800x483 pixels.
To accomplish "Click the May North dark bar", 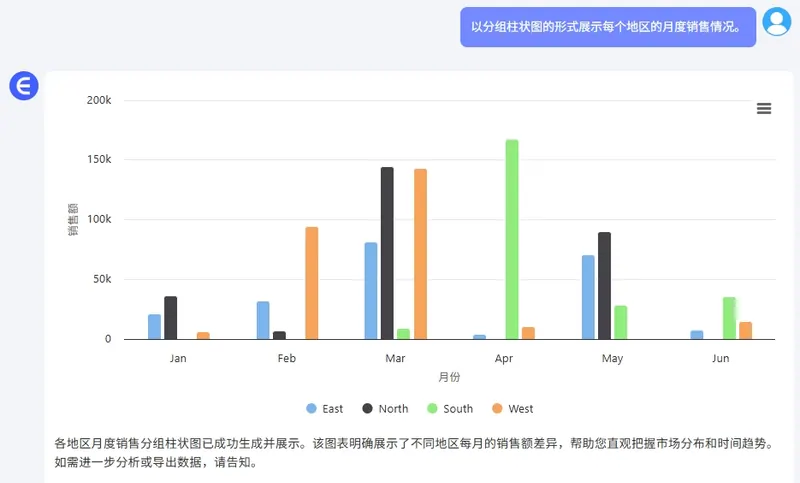I will point(604,286).
